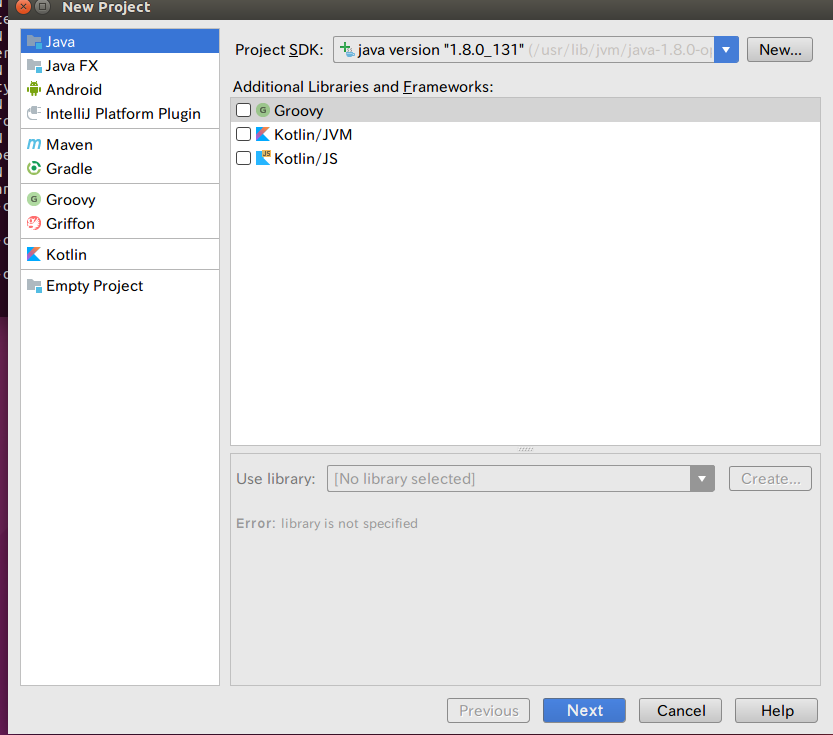The height and width of the screenshot is (735, 833).
Task: Click the Kotlin/JS label text
Action: (306, 158)
